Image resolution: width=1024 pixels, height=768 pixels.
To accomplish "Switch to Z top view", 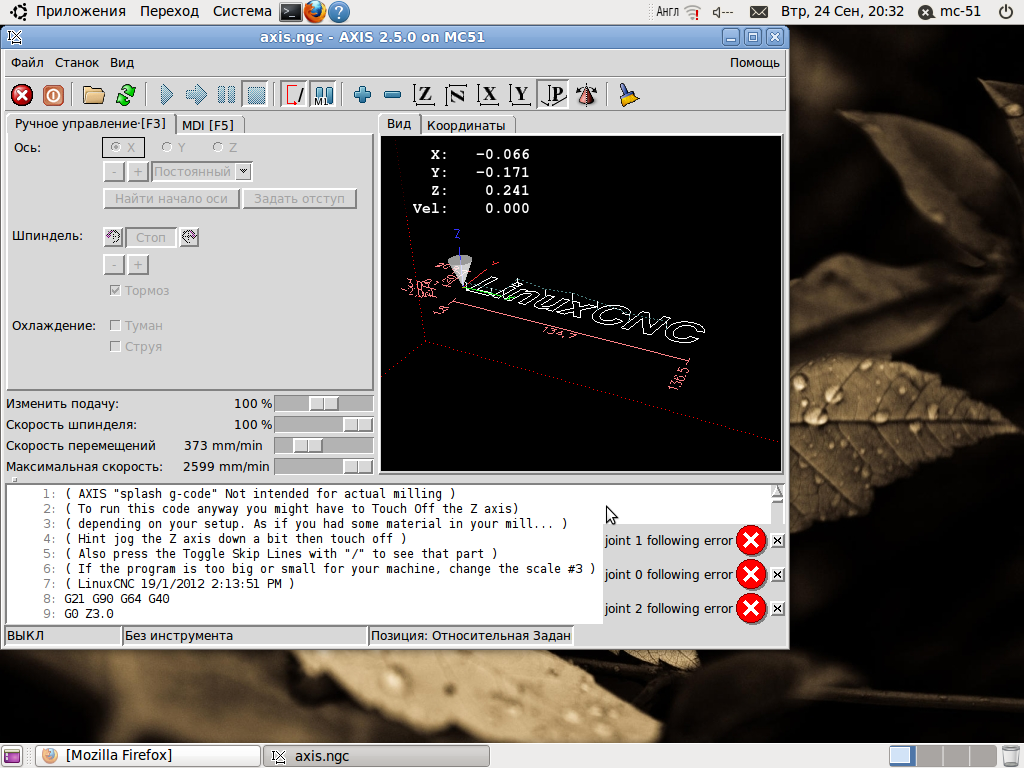I will [x=424, y=95].
